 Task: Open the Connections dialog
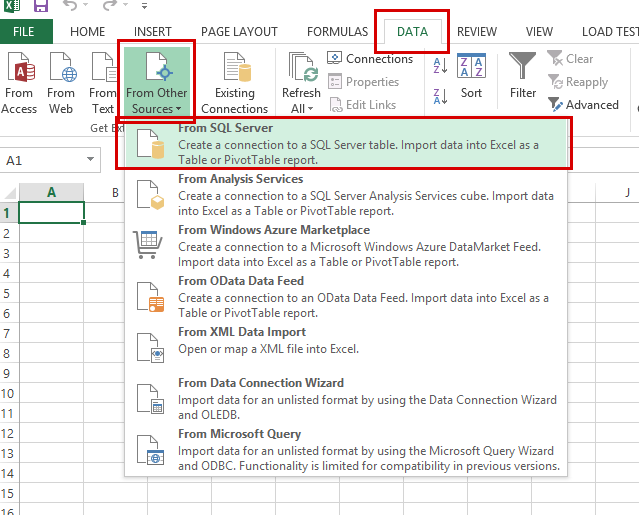[370, 59]
